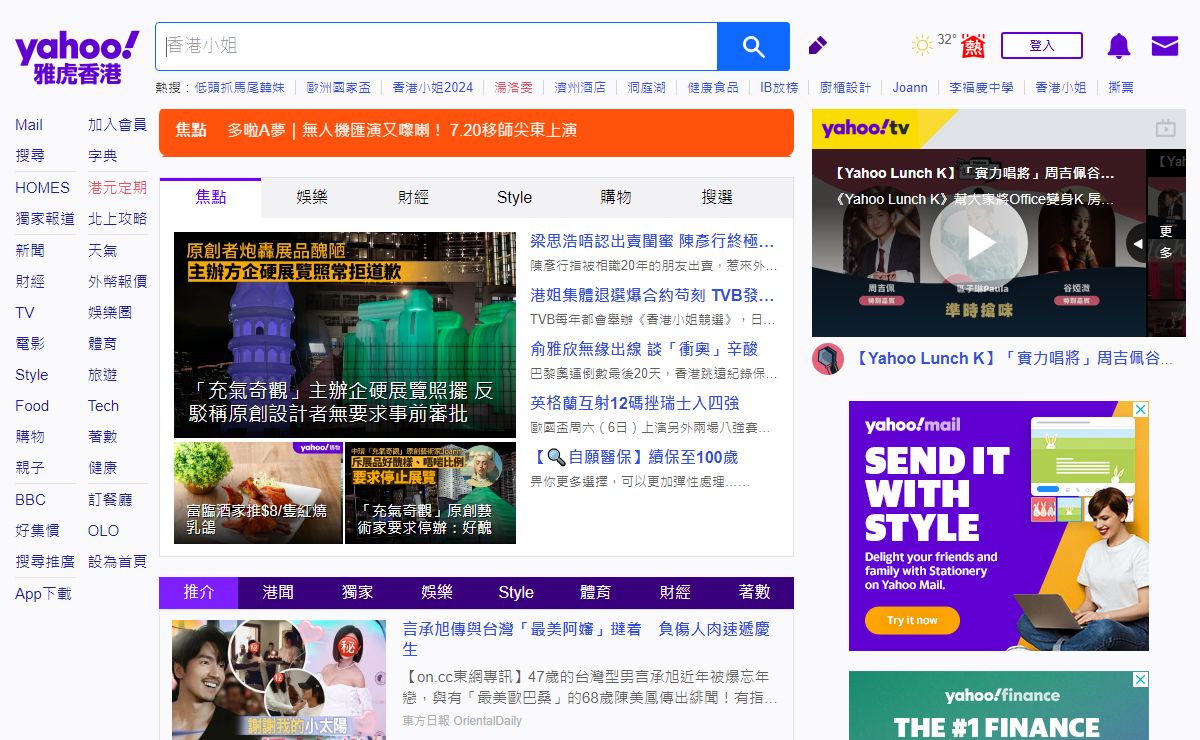
Task: Click Food in the sidebar
Action: (32, 406)
